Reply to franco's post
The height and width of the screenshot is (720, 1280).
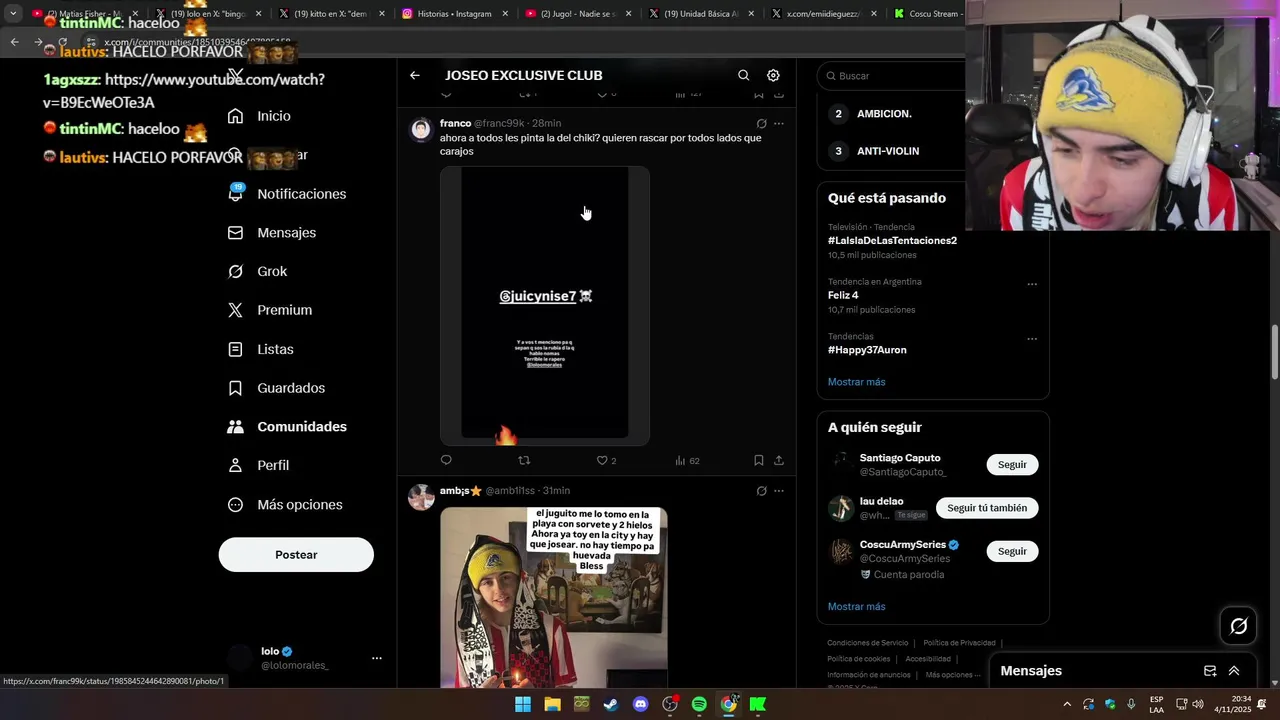(x=446, y=460)
